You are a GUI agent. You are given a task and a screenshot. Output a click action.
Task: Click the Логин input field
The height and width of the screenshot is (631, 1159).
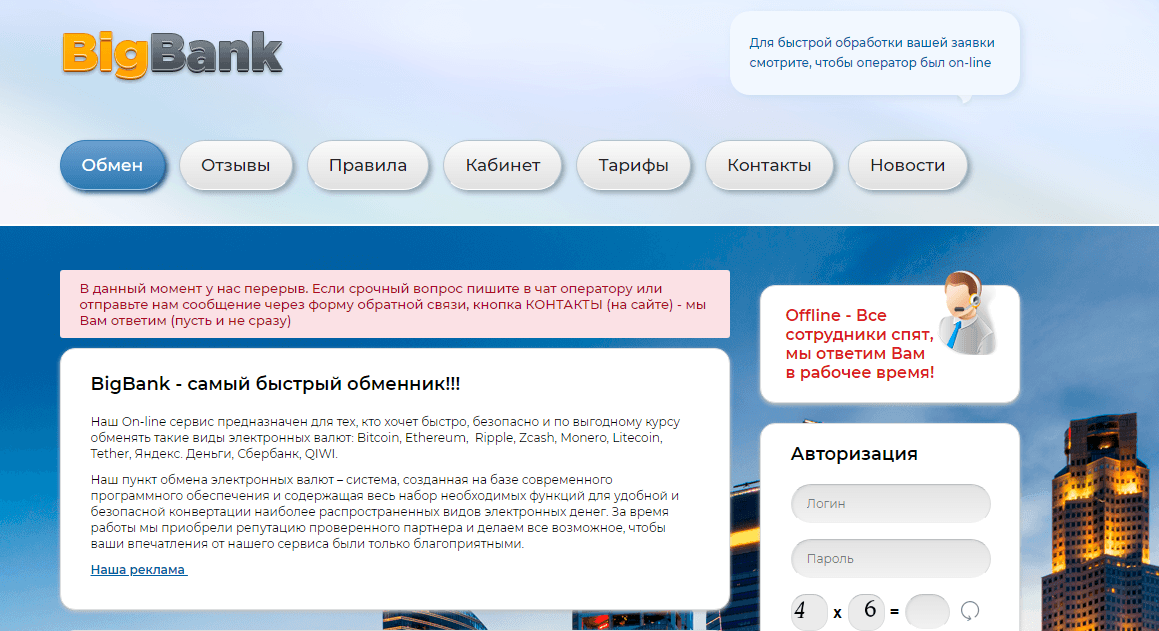[x=890, y=504]
